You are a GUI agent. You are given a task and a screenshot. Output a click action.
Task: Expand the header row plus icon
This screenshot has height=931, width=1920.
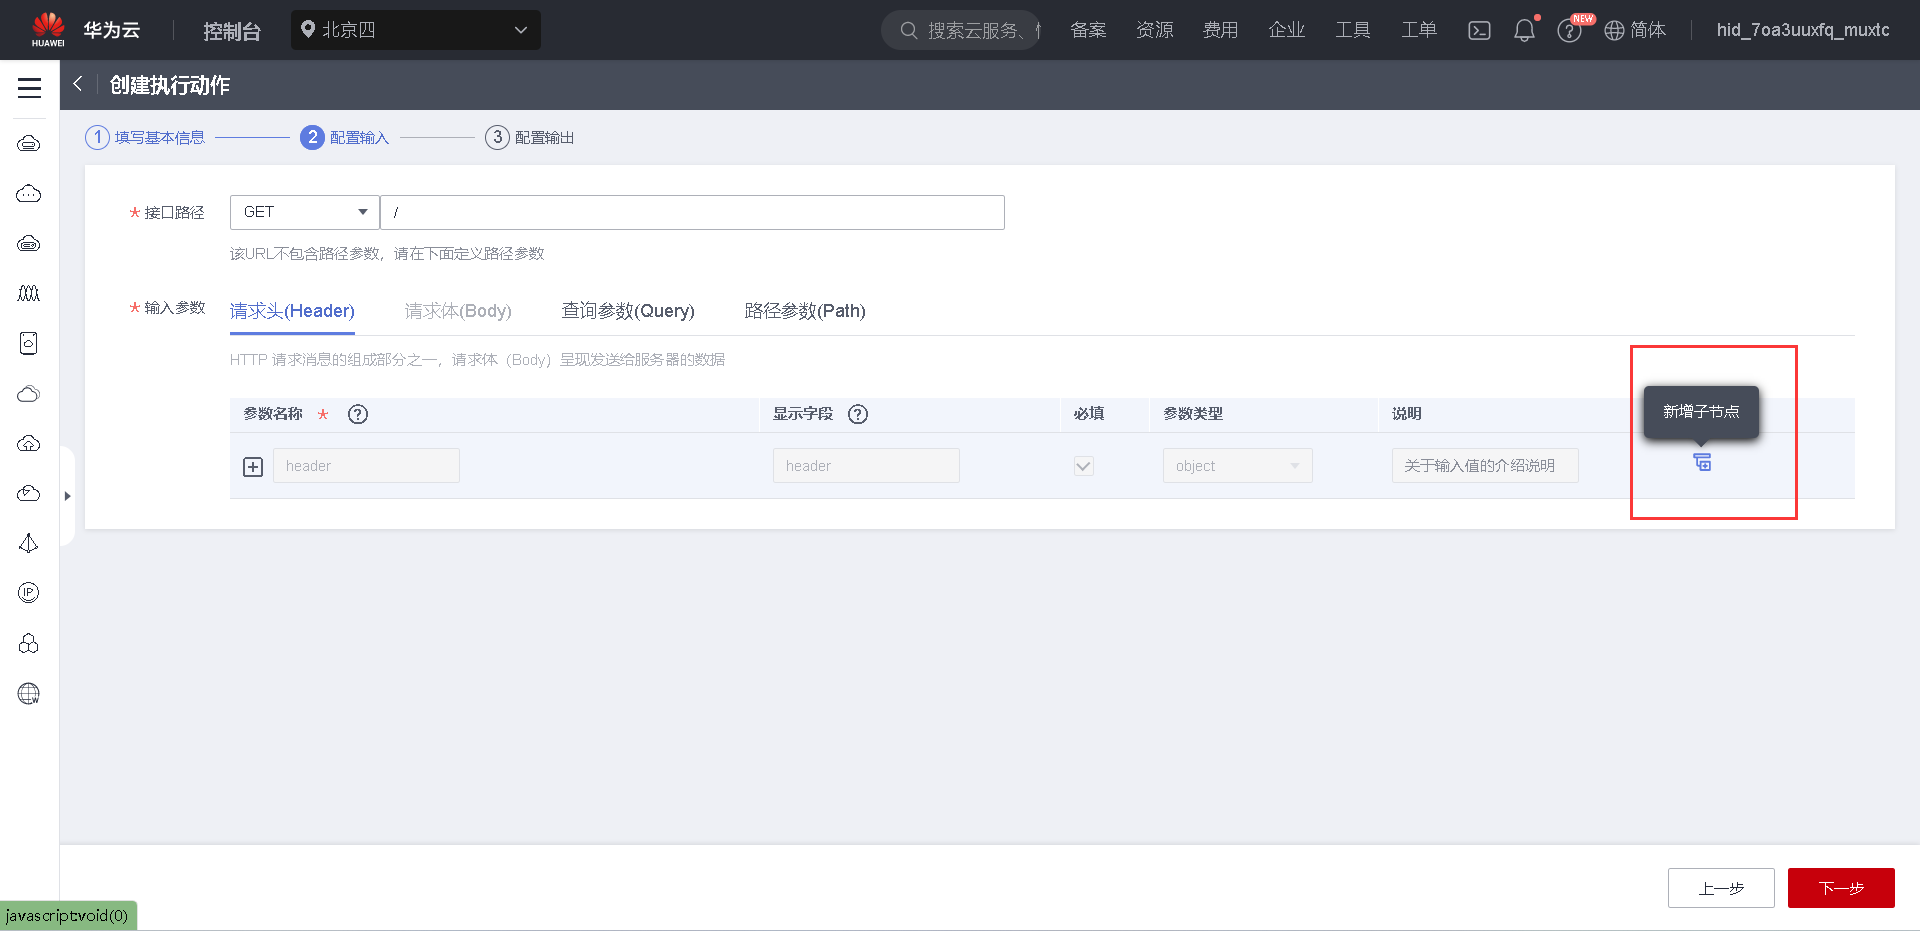point(253,467)
